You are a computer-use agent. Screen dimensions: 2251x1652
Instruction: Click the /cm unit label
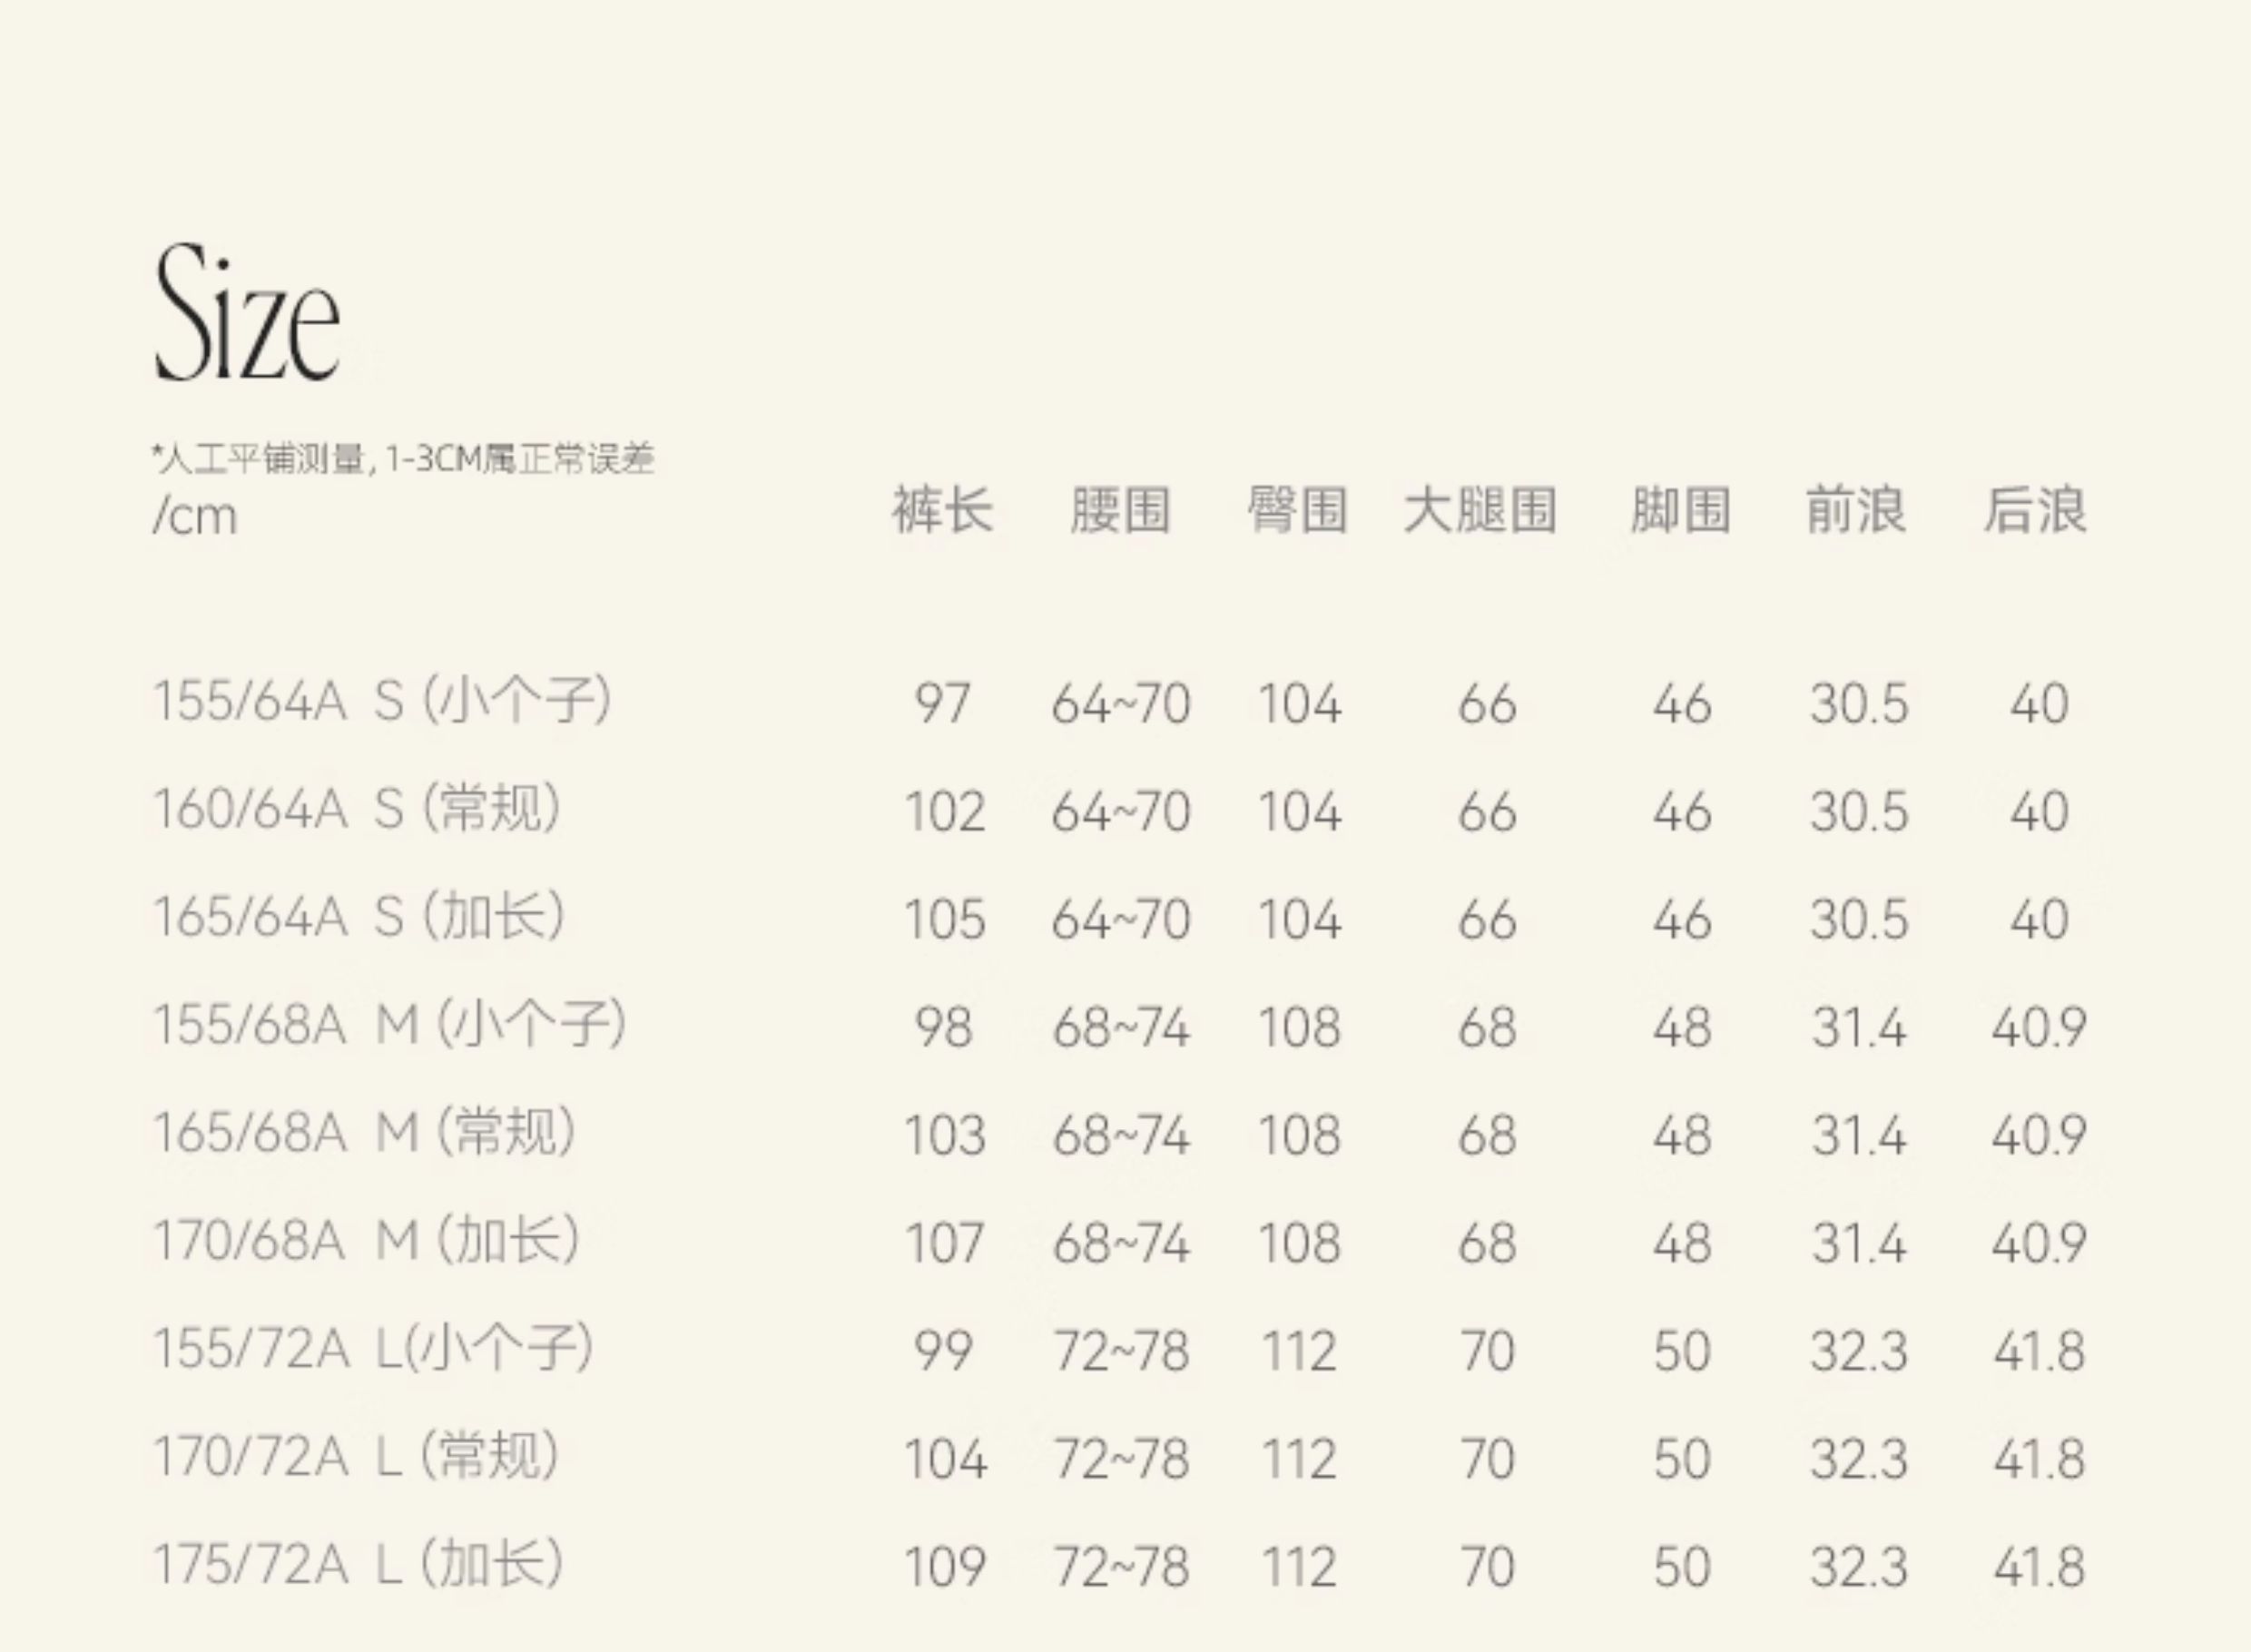tap(195, 517)
